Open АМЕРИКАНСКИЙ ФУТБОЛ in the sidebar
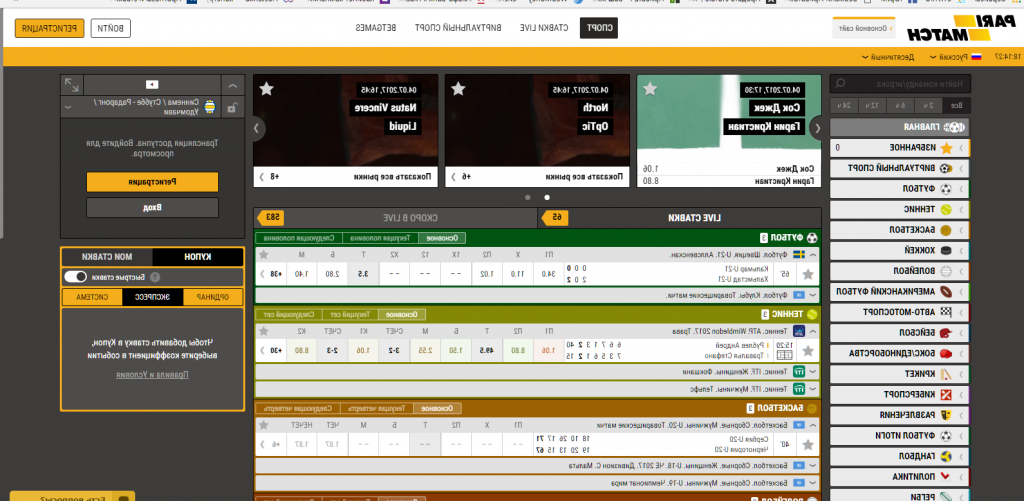Screen dimensions: 1024x501 (900, 291)
